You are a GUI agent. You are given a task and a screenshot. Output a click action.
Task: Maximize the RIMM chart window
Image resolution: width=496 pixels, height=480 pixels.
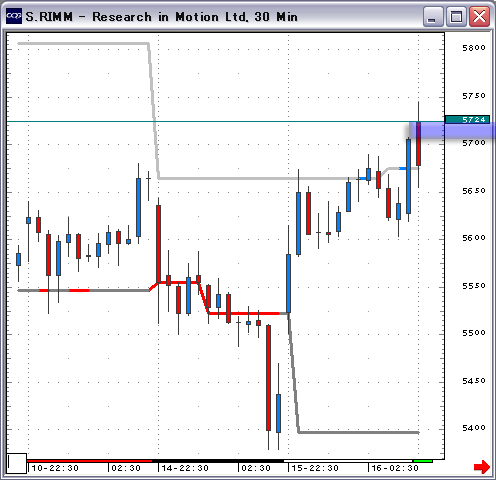click(x=456, y=17)
